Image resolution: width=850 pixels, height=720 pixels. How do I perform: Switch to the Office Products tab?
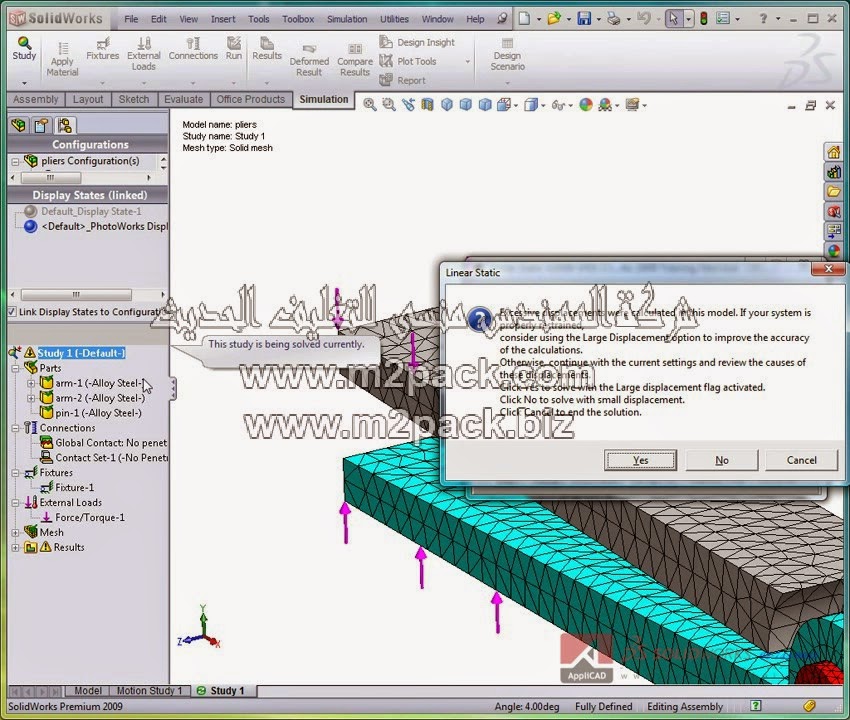[x=250, y=99]
